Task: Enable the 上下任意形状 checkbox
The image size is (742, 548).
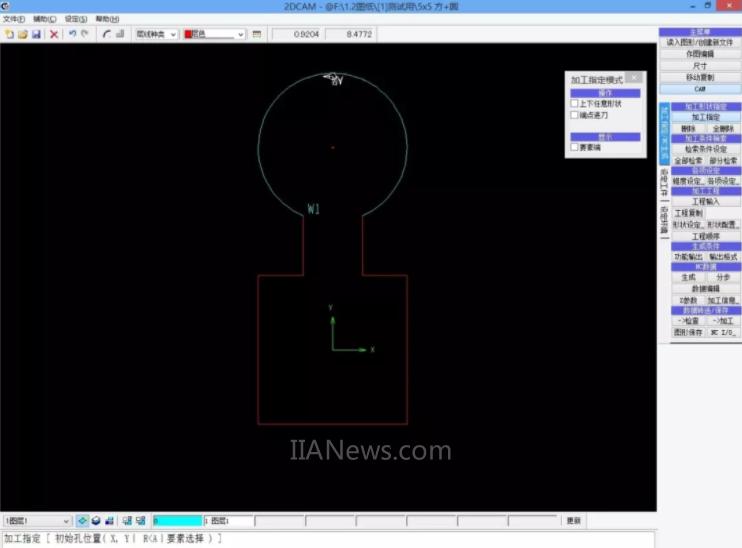Action: coord(574,104)
